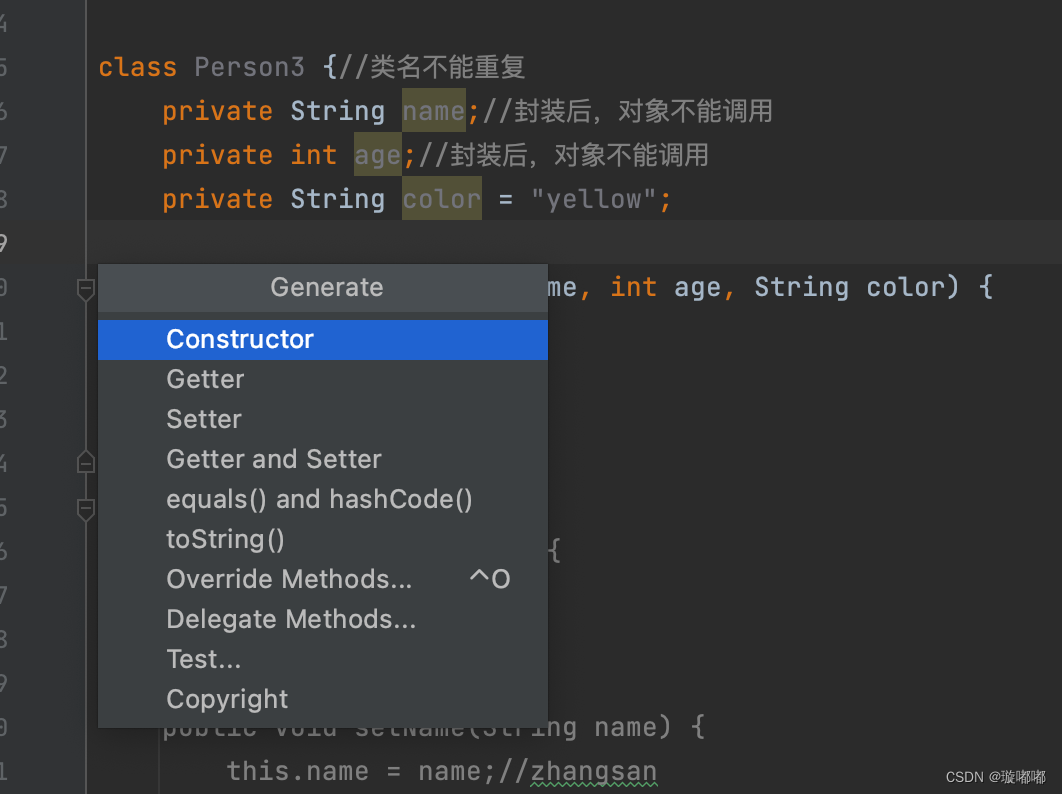Collapse the top code fold marker in gutter
Image resolution: width=1062 pixels, height=794 pixels.
85,289
